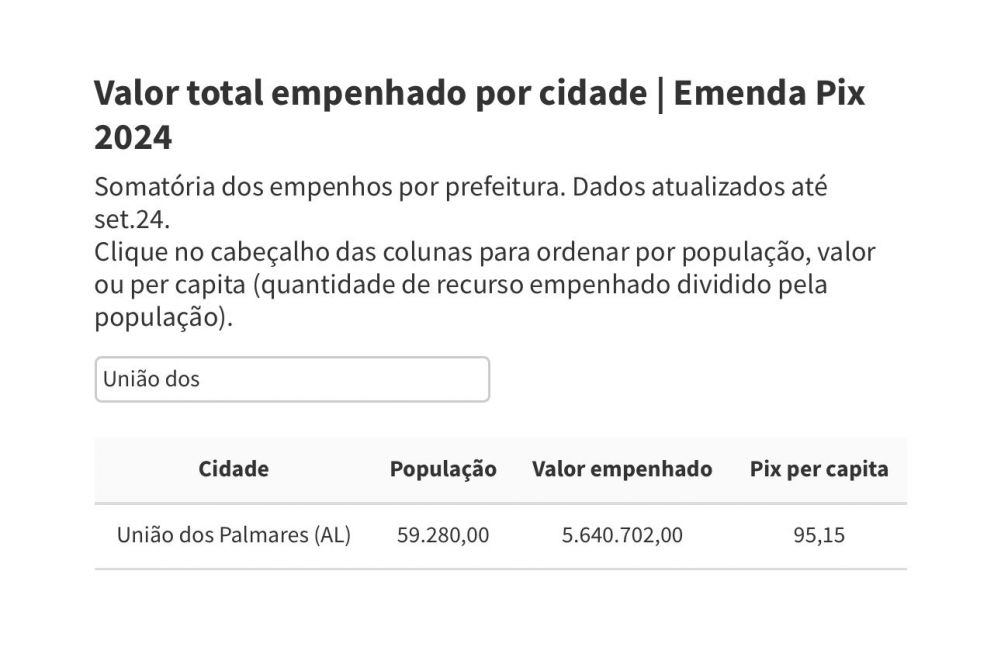1000x653 pixels.
Task: Select the União dos Palmares (AL) cell
Action: tap(233, 534)
